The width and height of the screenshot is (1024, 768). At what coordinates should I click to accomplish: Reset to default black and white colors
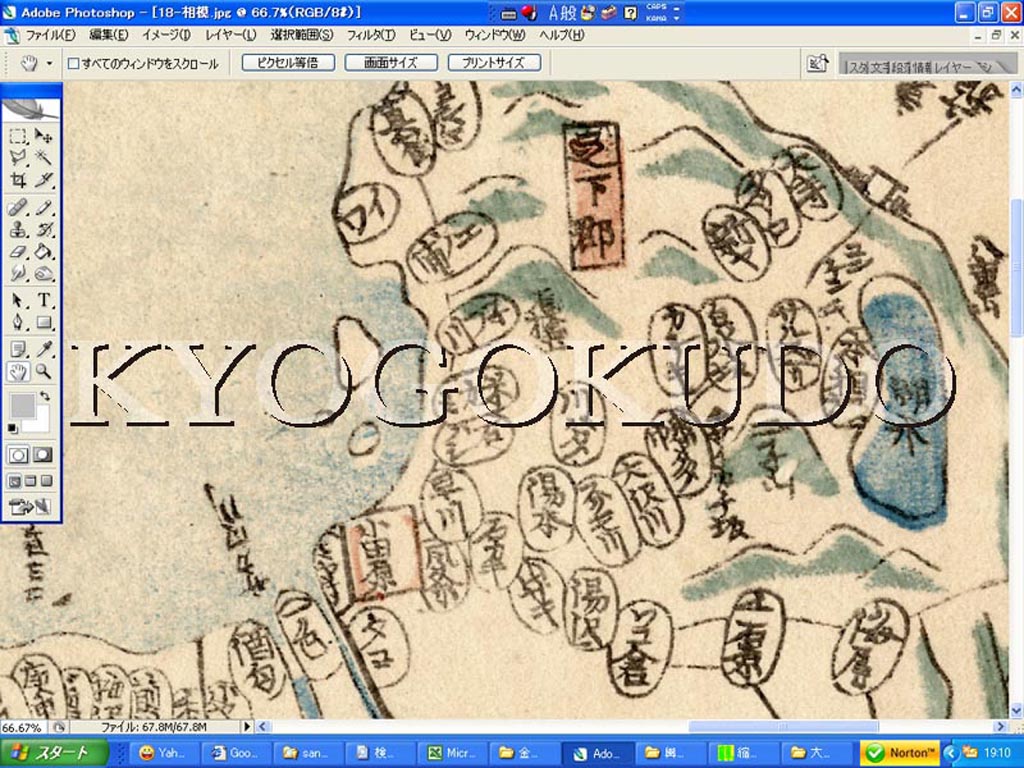coord(12,428)
